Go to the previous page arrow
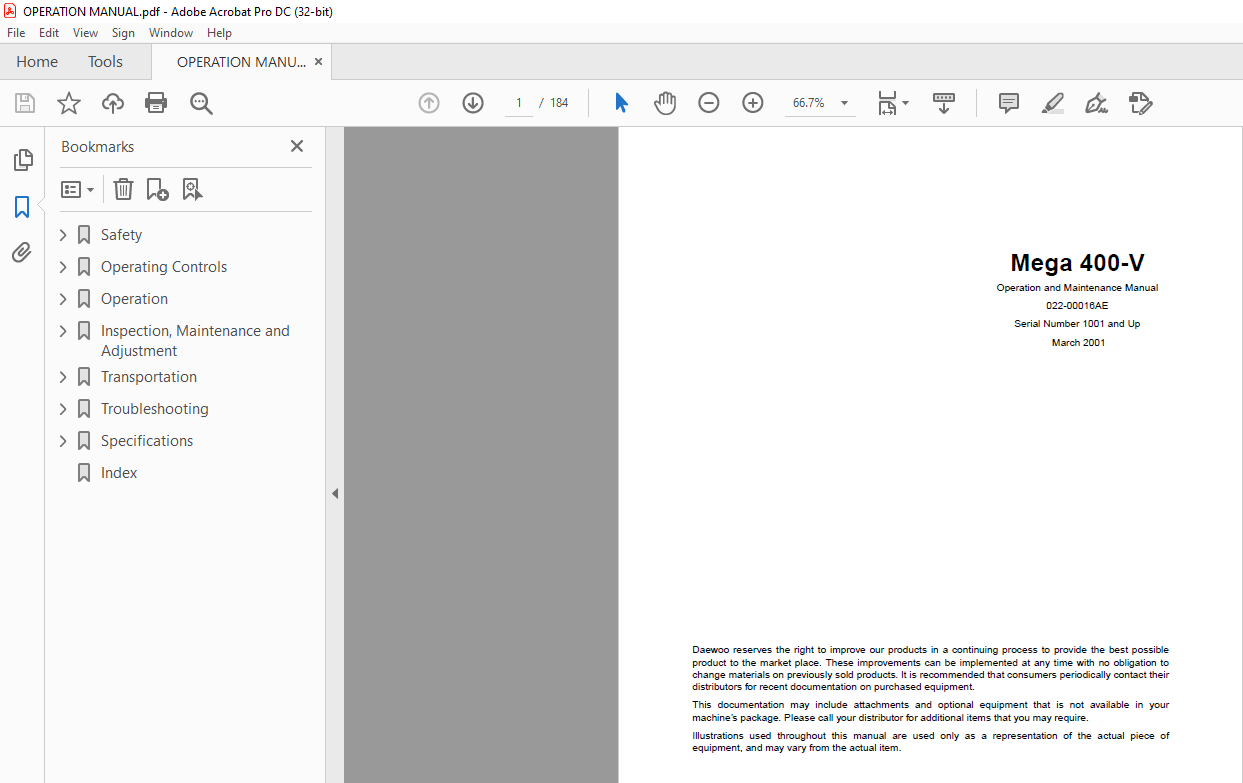Image resolution: width=1243 pixels, height=783 pixels. [429, 103]
